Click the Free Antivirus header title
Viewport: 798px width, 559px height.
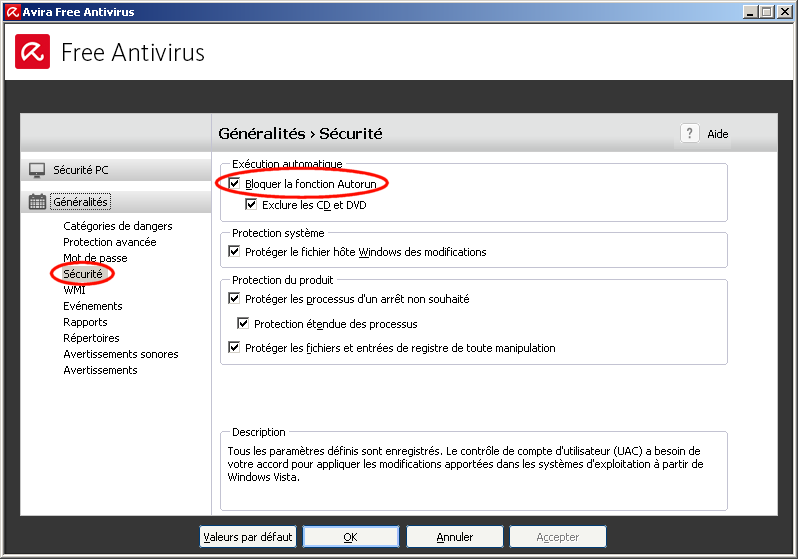coord(133,52)
